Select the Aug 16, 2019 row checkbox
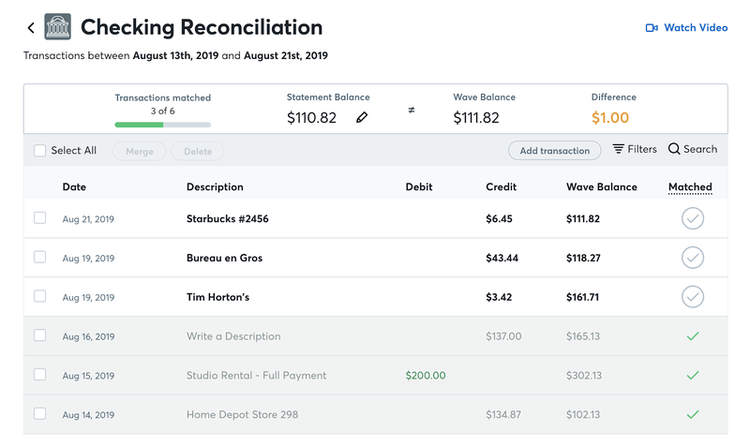 point(40,335)
